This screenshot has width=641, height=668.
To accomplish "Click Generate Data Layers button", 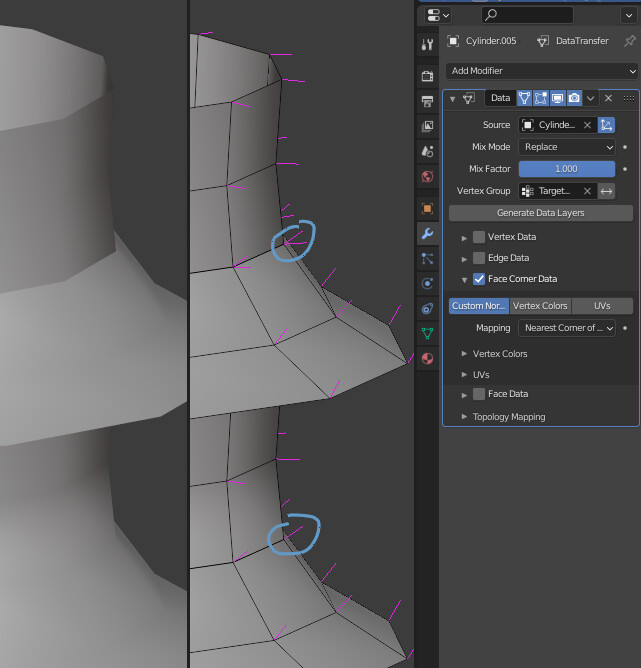I will [x=540, y=213].
